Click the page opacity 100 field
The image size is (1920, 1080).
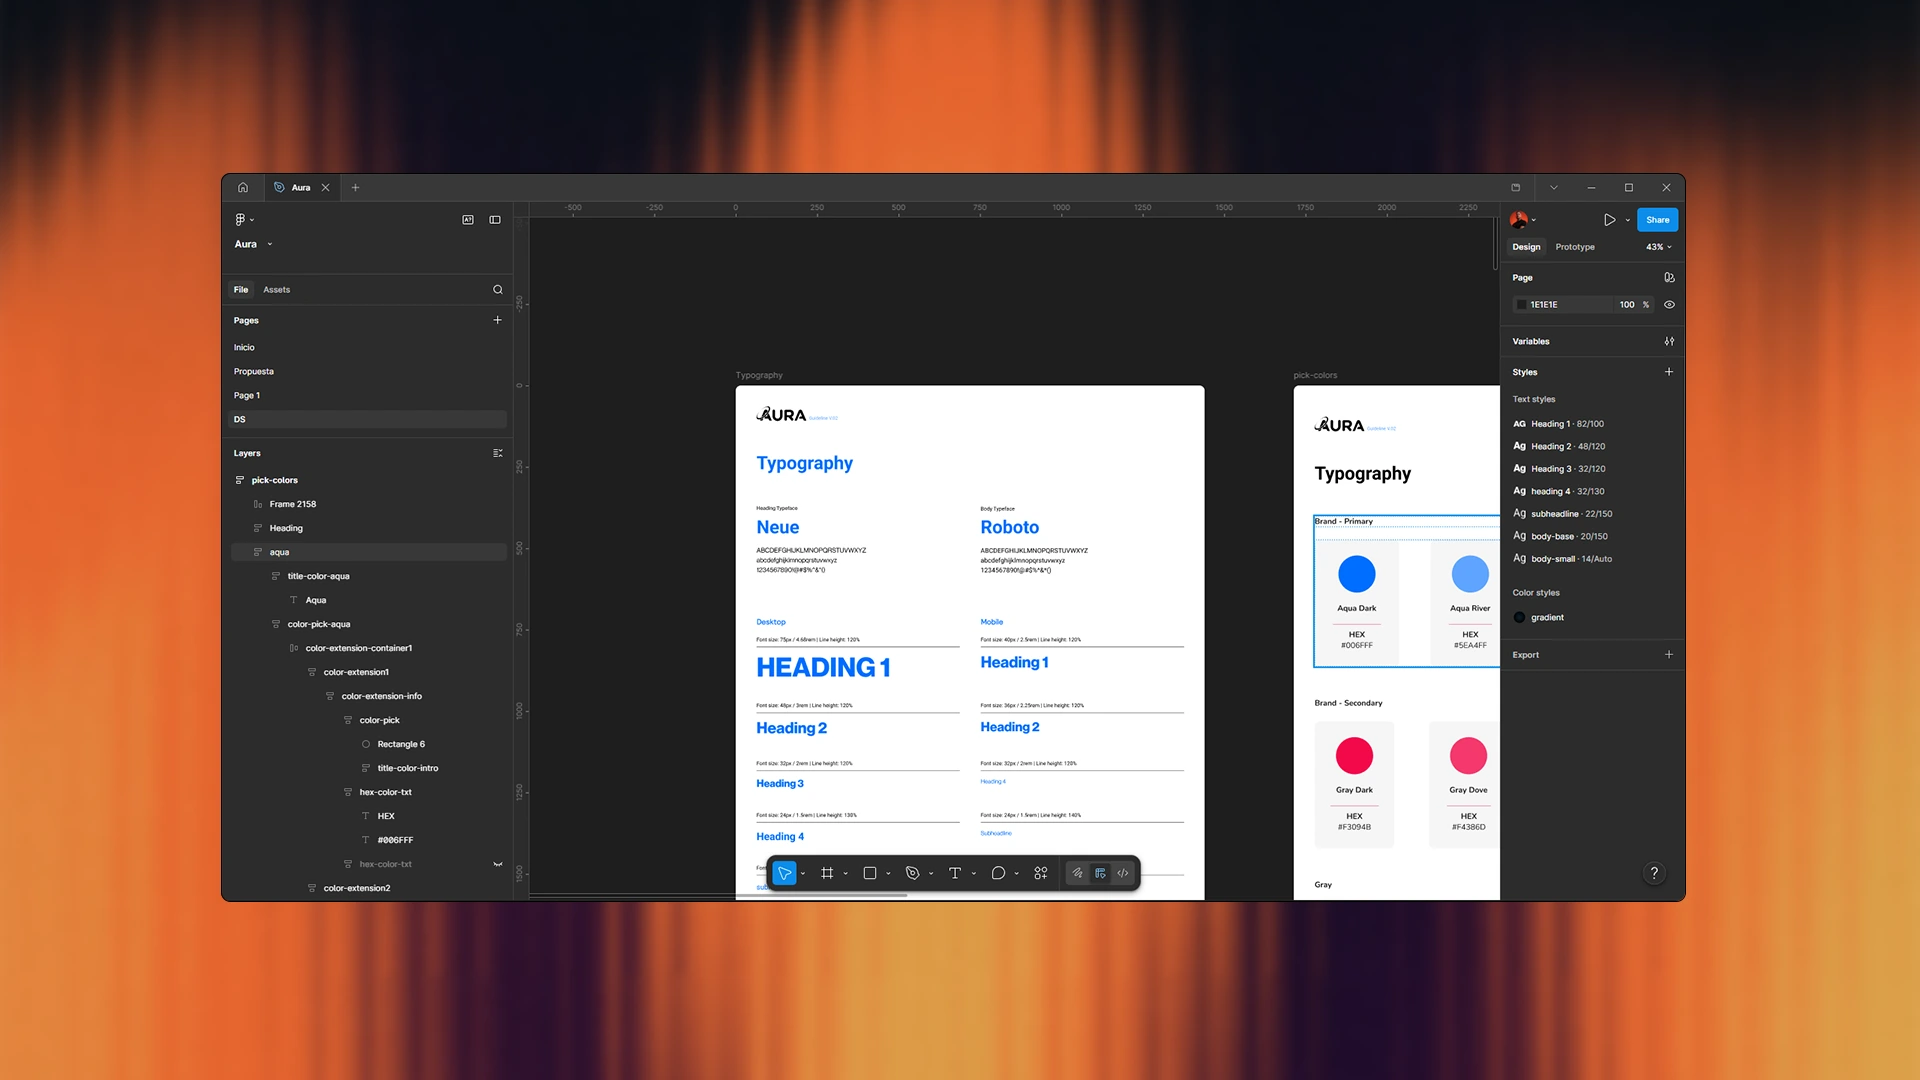tap(1627, 304)
